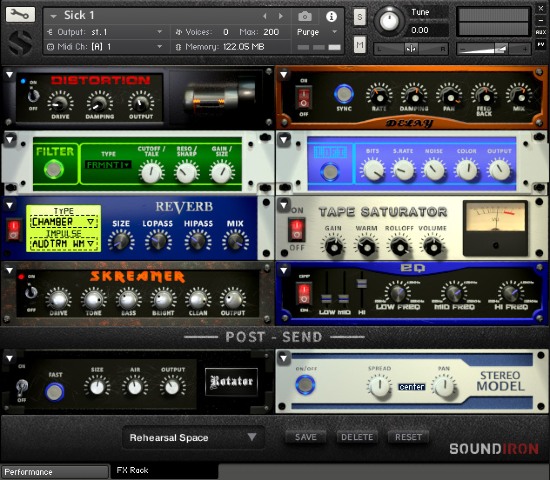Viewport: 550px width, 480px height.
Task: Open the Output st.1 dropdown
Action: pos(105,32)
